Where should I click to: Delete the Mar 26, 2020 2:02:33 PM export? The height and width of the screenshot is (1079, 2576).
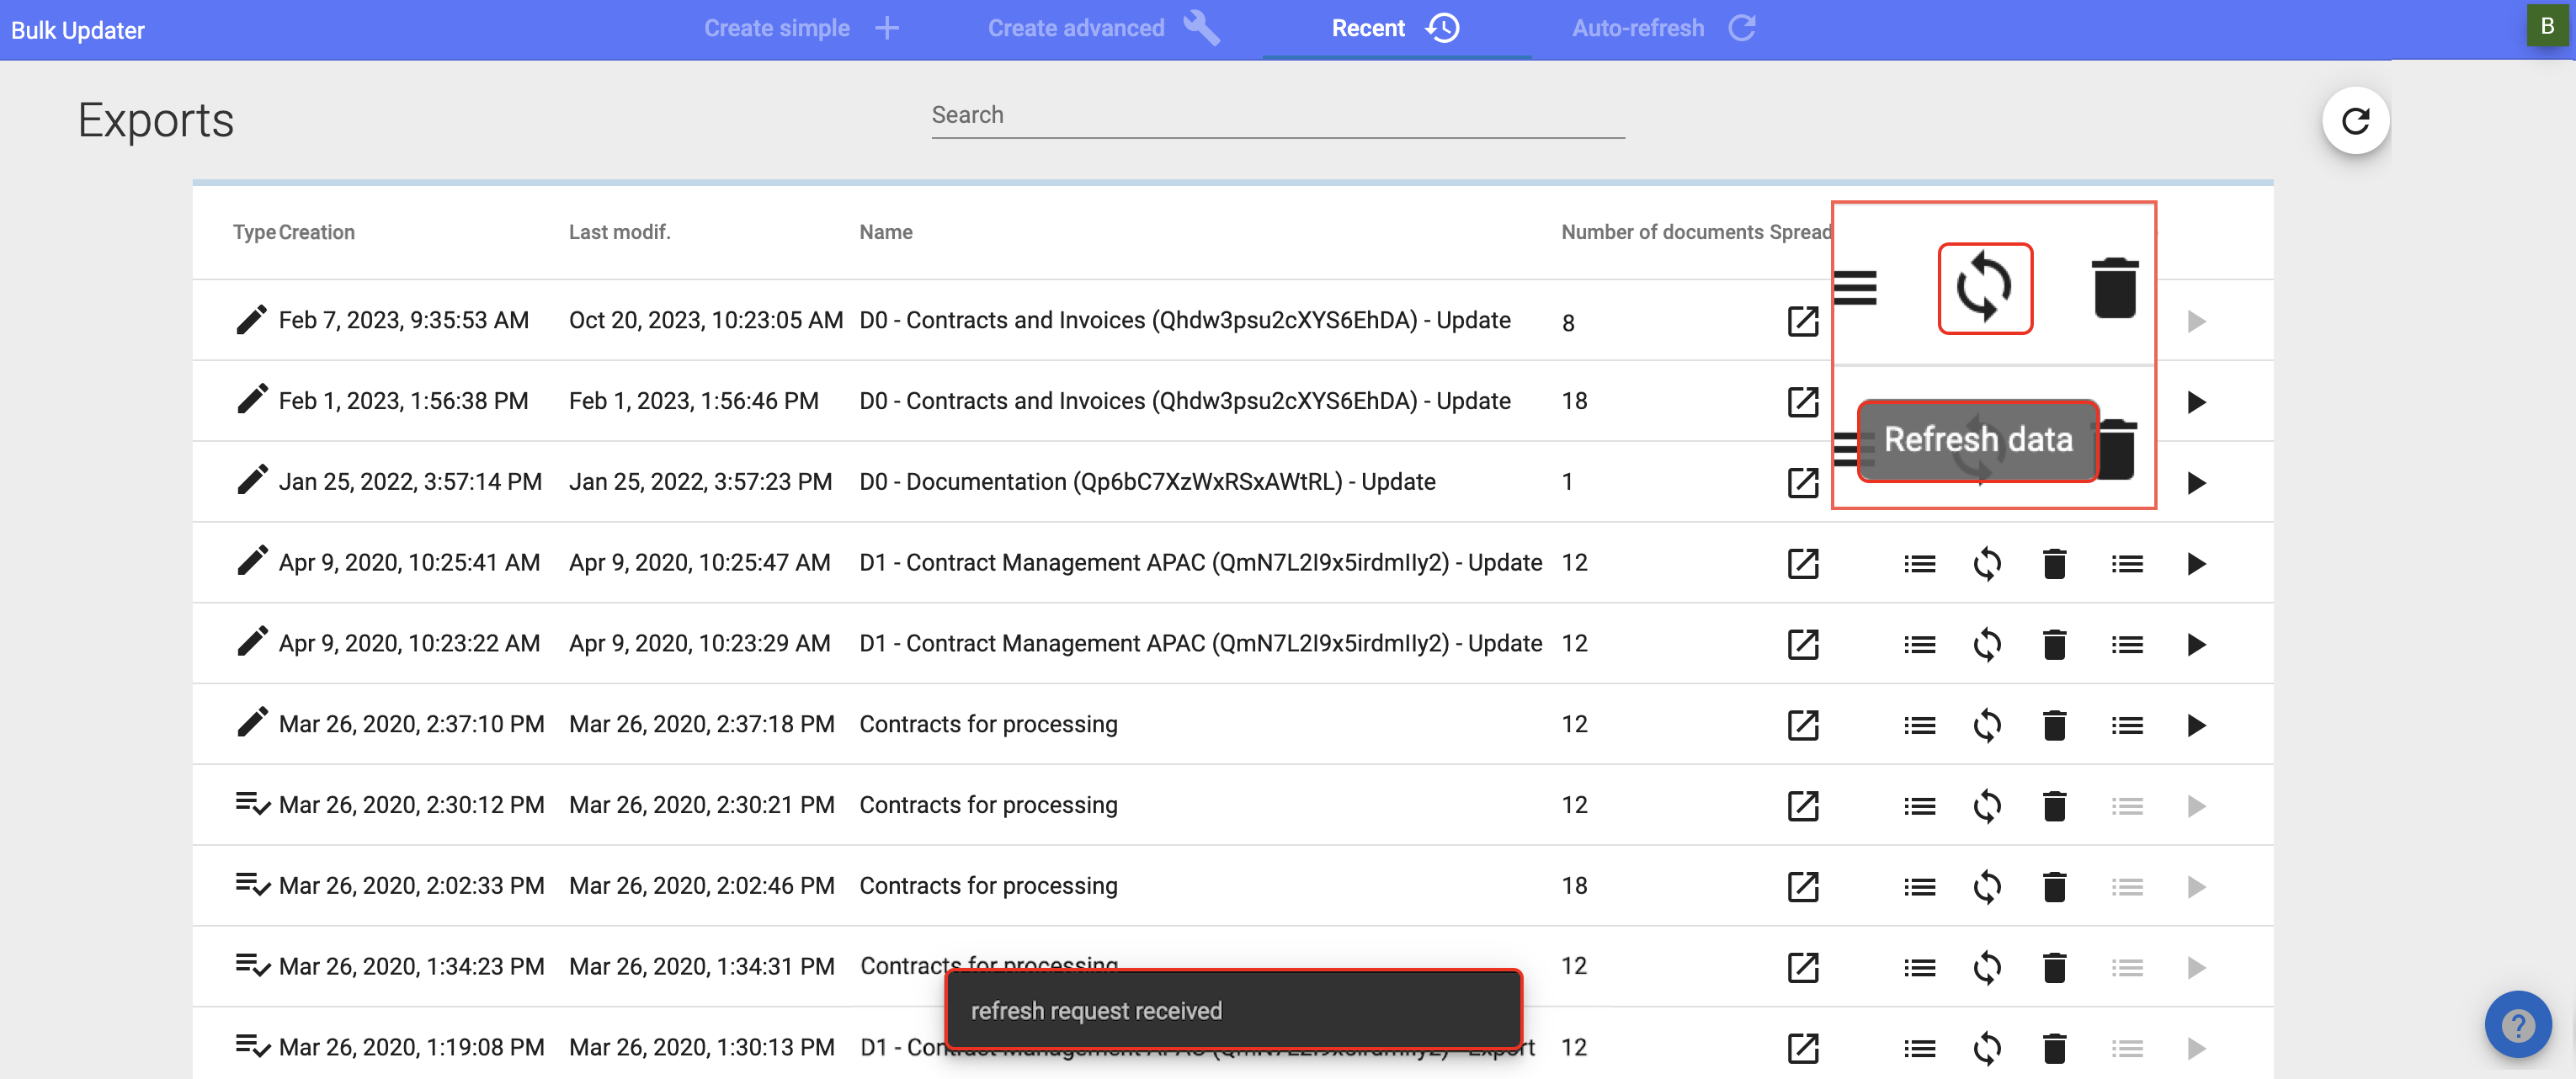2054,887
